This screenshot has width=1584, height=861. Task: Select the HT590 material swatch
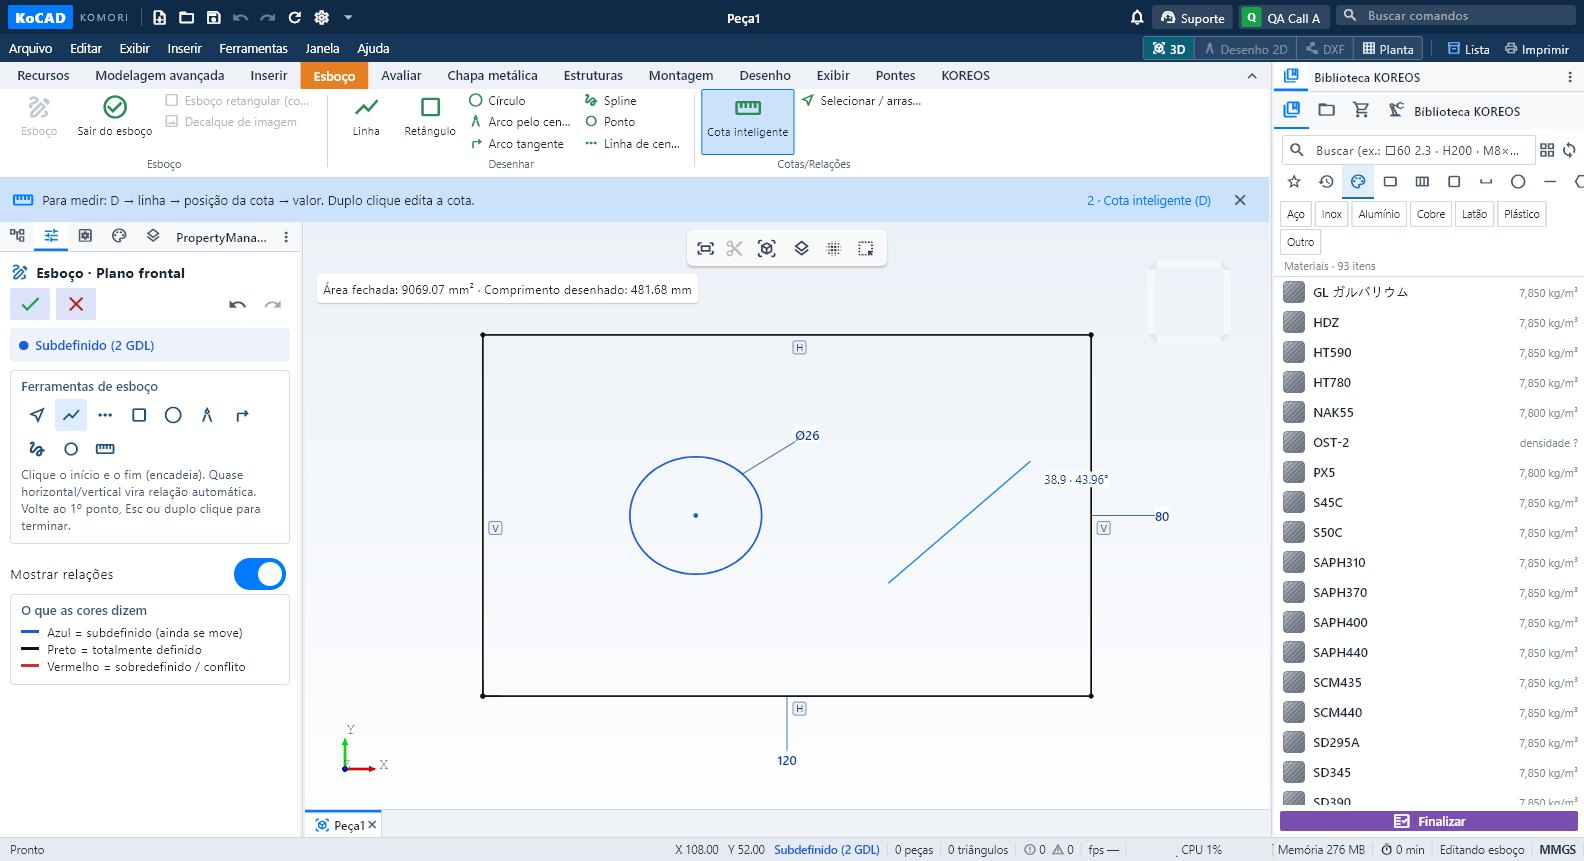[1294, 352]
